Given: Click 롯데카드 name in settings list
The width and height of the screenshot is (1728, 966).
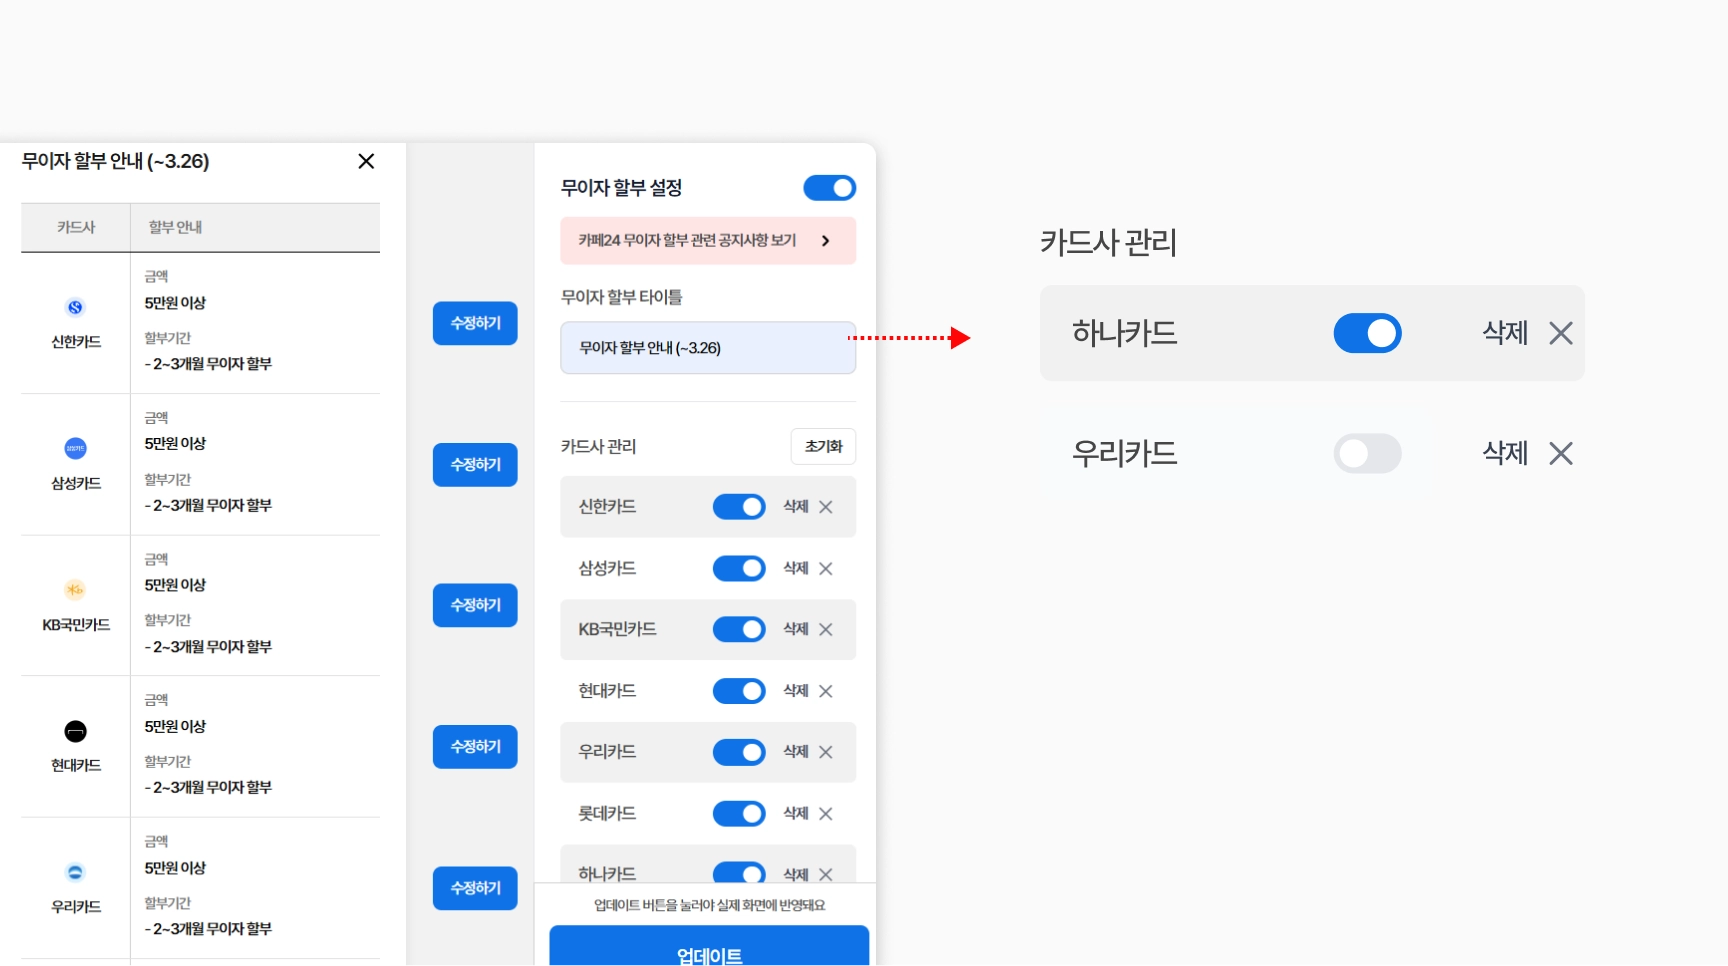Looking at the screenshot, I should pos(607,814).
